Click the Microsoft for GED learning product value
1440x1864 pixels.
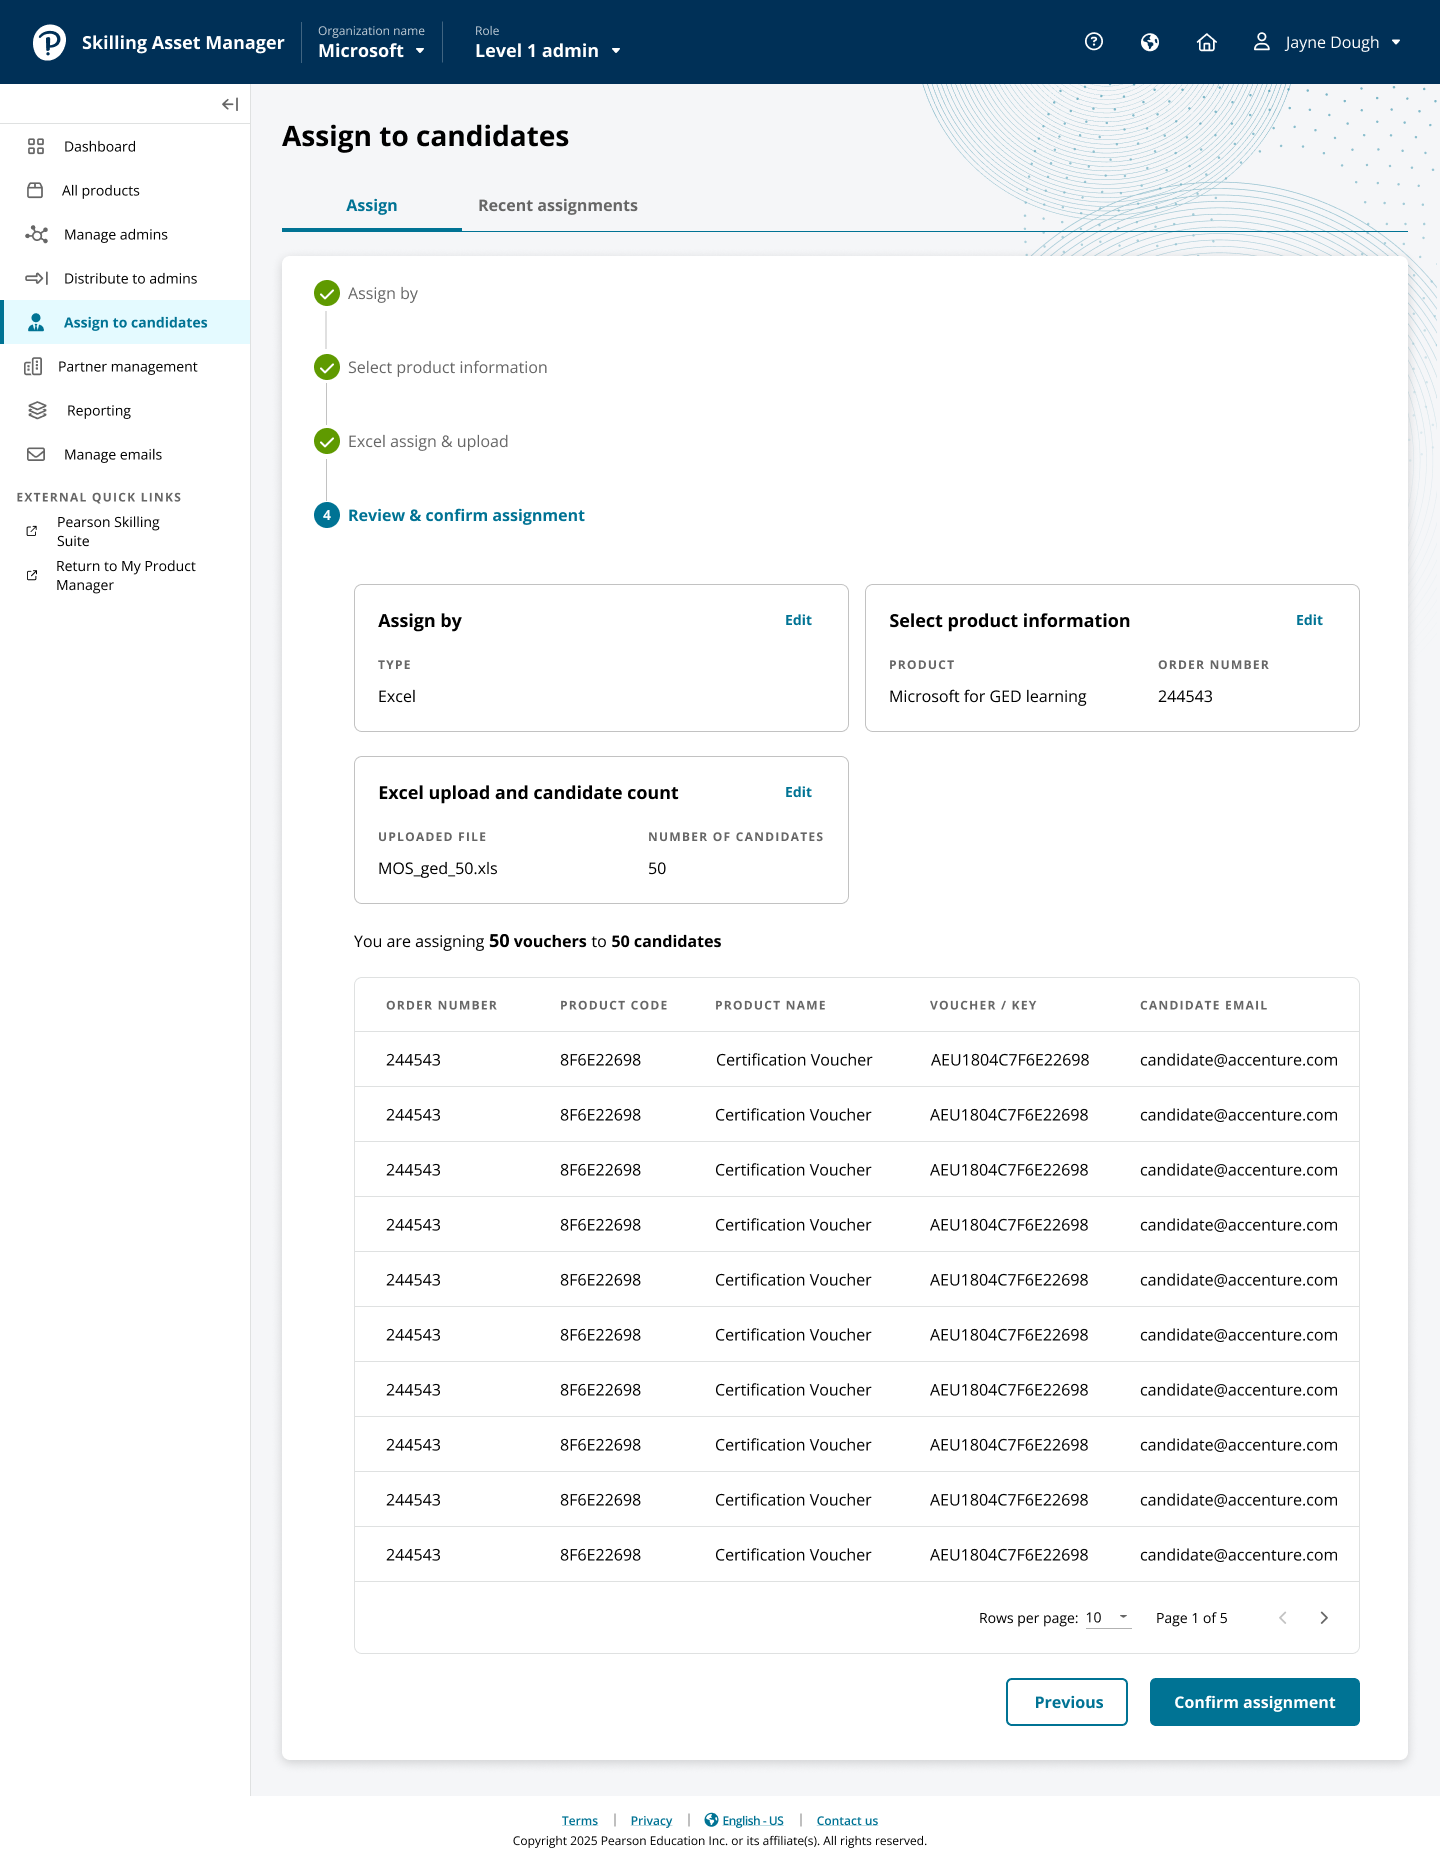pyautogui.click(x=988, y=696)
